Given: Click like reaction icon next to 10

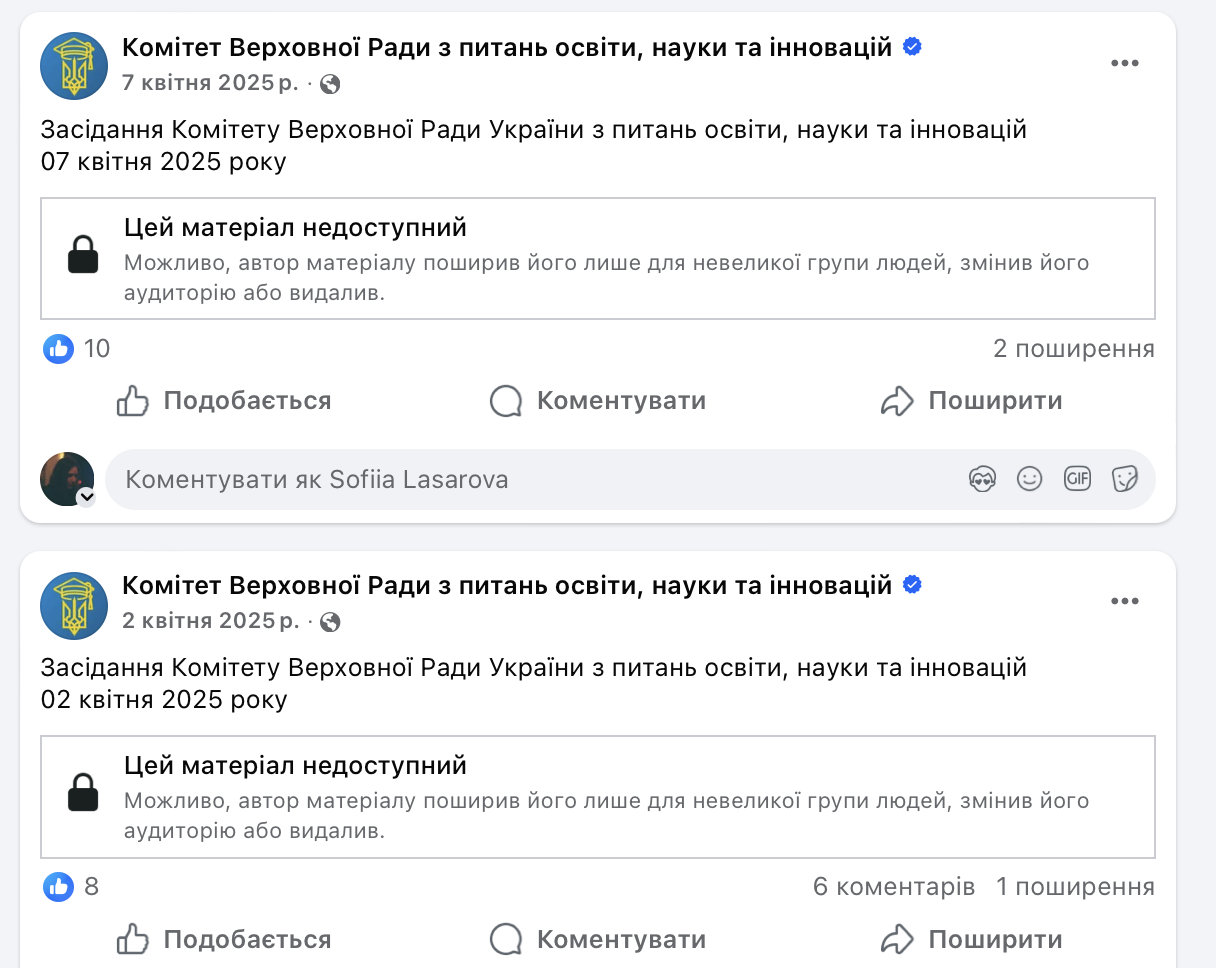Looking at the screenshot, I should (59, 348).
